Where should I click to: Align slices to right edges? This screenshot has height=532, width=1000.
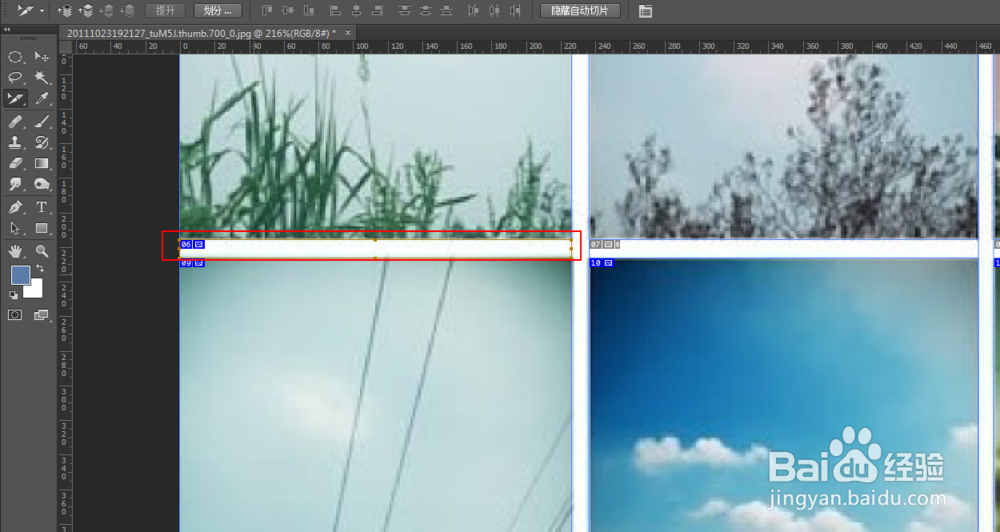pos(378,10)
